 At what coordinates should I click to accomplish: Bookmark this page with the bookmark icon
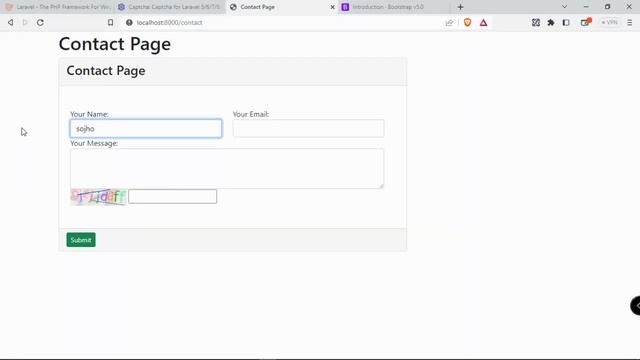[110, 22]
